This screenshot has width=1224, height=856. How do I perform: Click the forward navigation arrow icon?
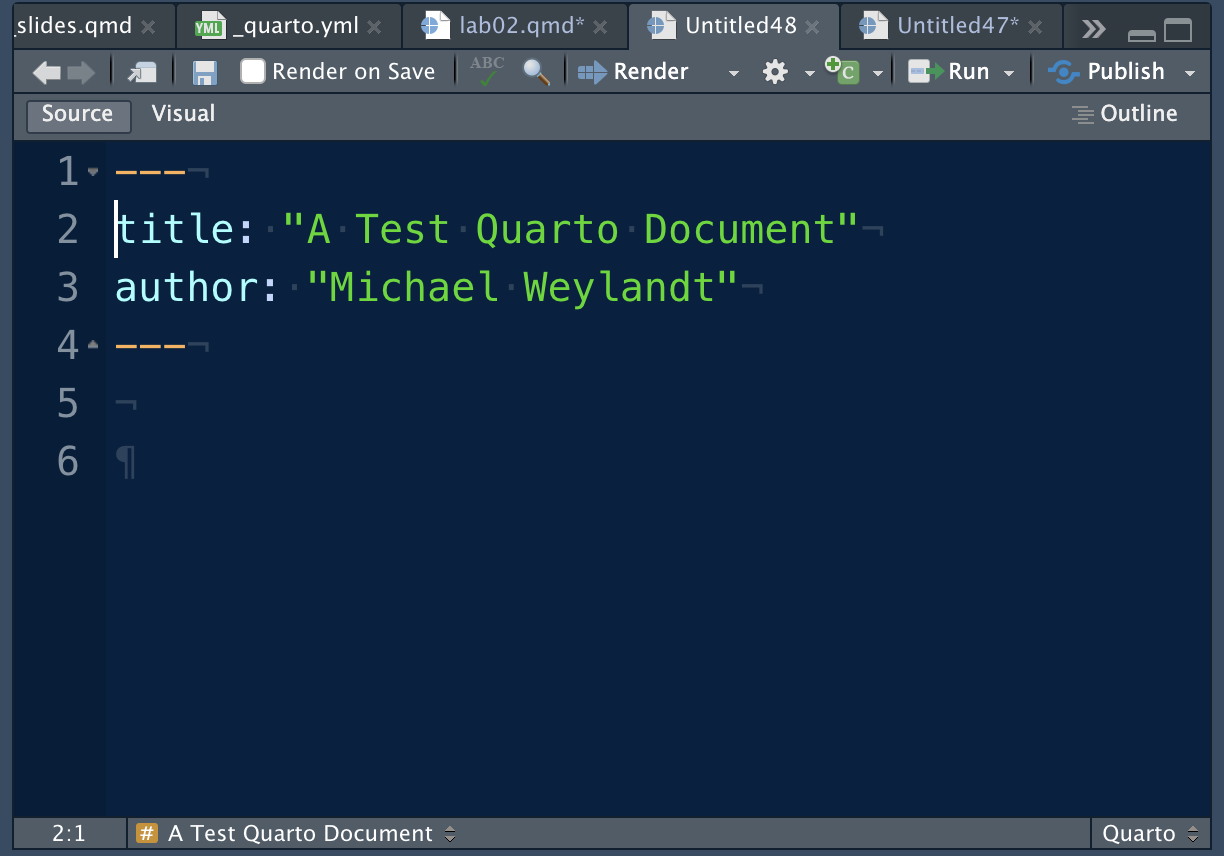(81, 72)
